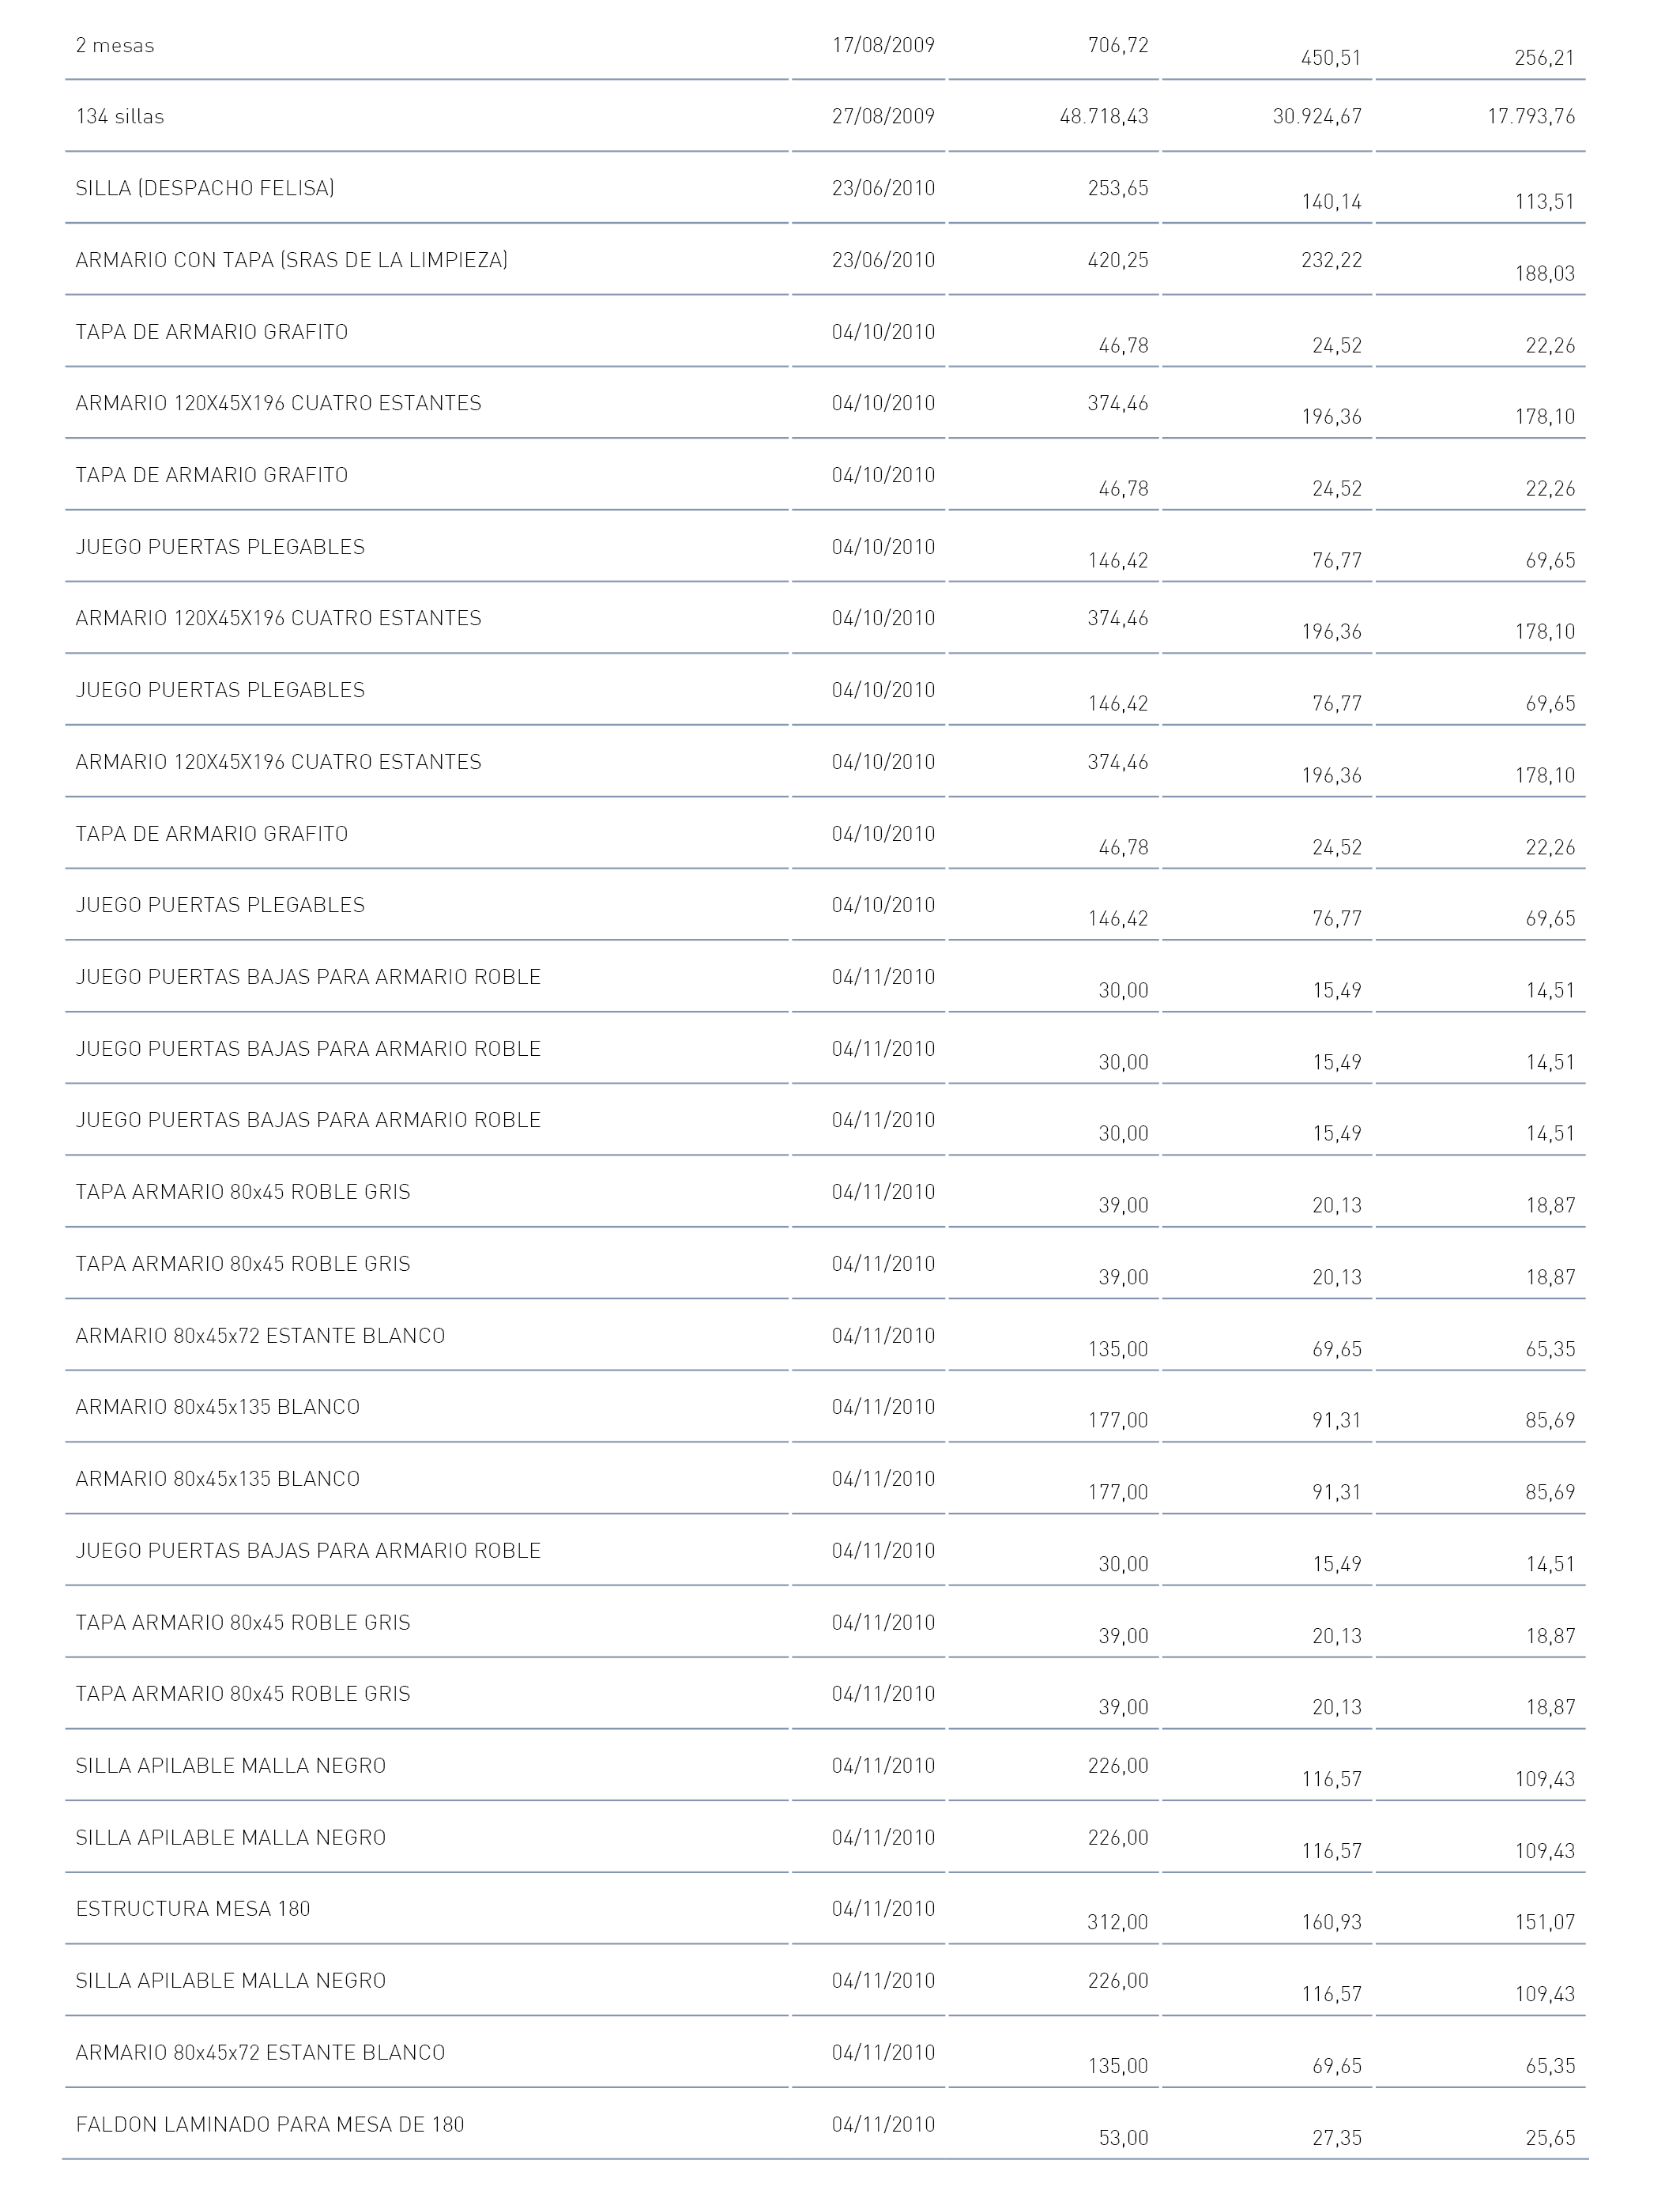Select value 256,21 in first row
The height and width of the screenshot is (2194, 1680).
[1545, 59]
